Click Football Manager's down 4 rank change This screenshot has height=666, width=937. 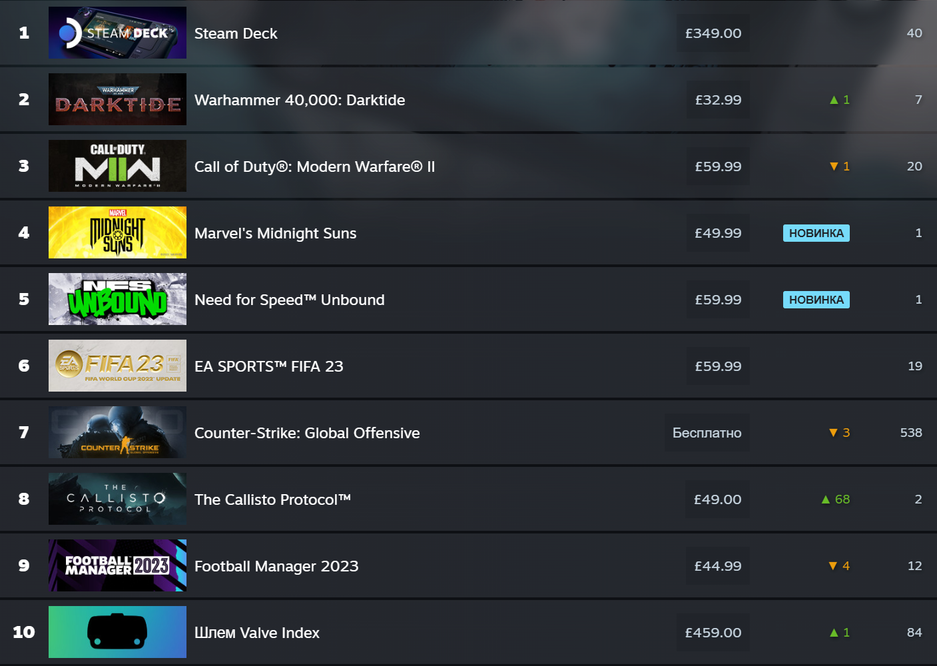(x=839, y=566)
